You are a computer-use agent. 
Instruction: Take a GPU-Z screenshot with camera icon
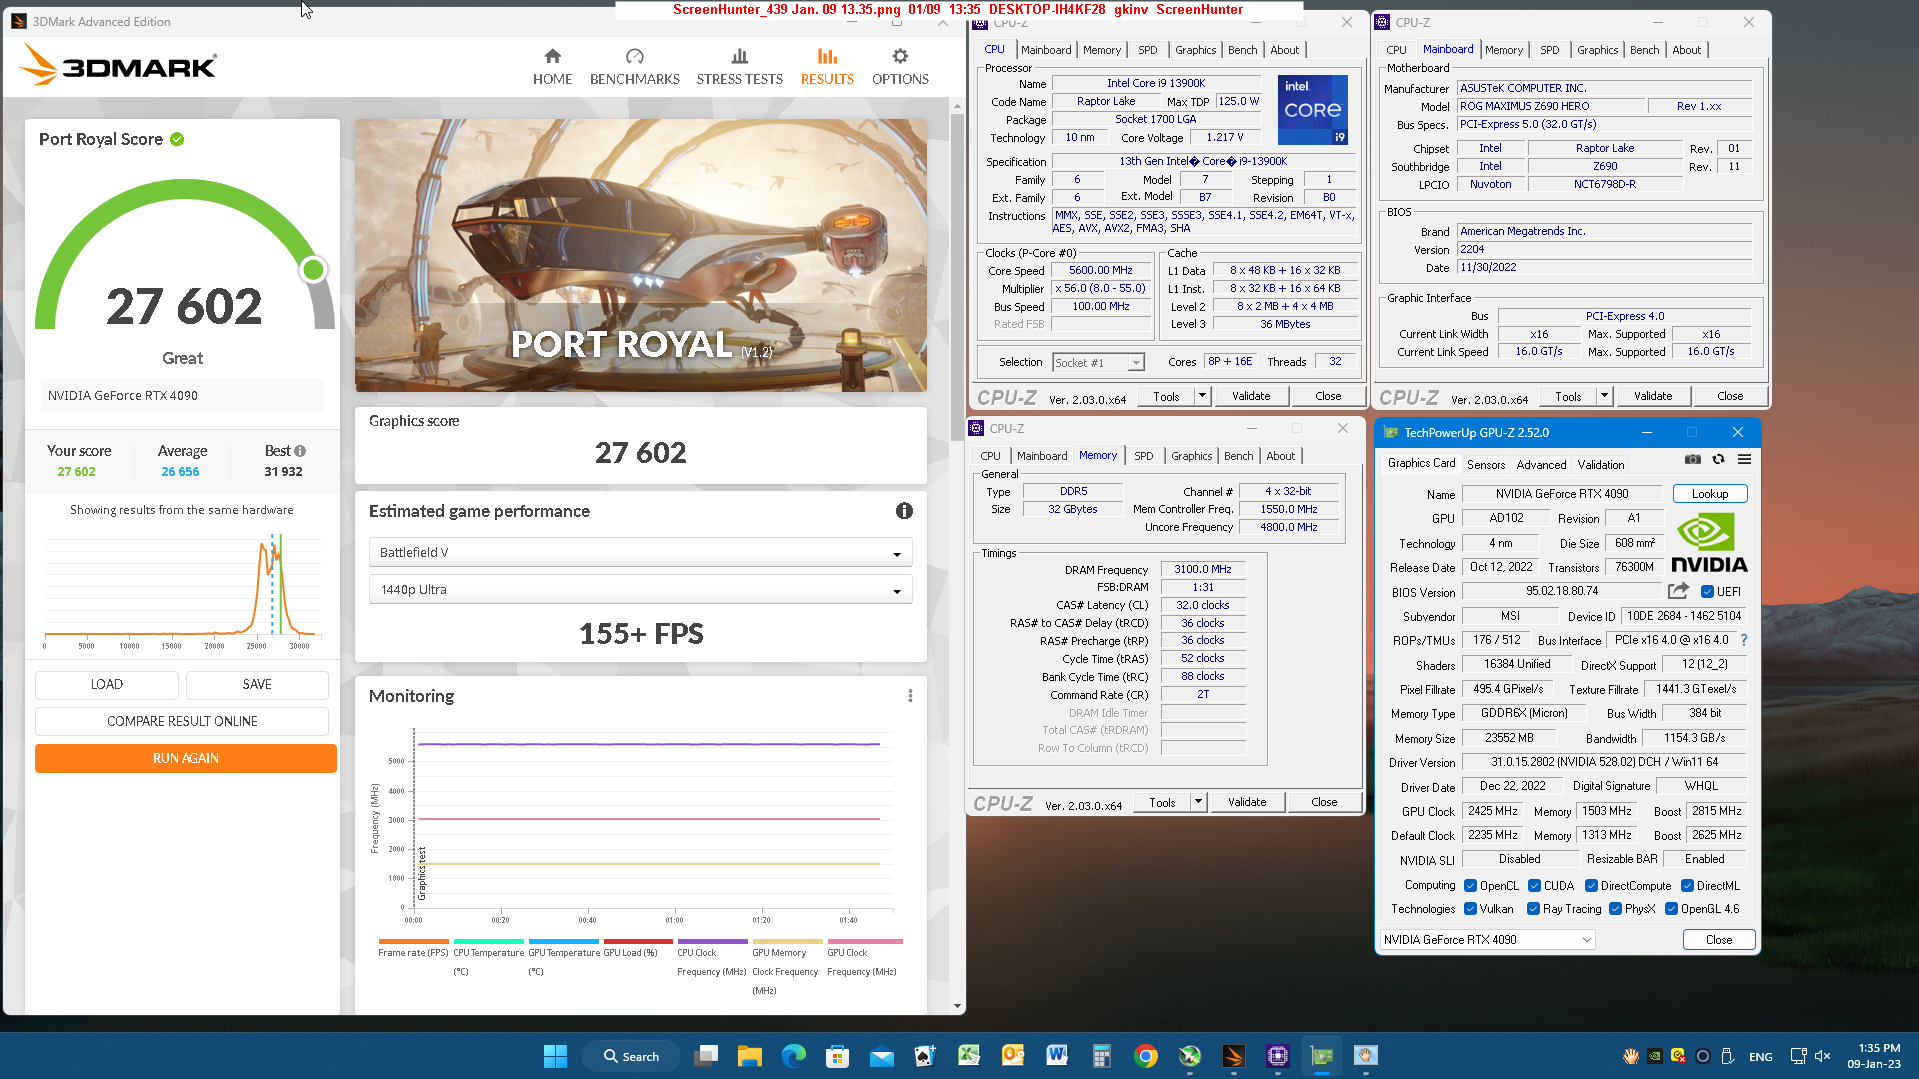click(x=1692, y=459)
